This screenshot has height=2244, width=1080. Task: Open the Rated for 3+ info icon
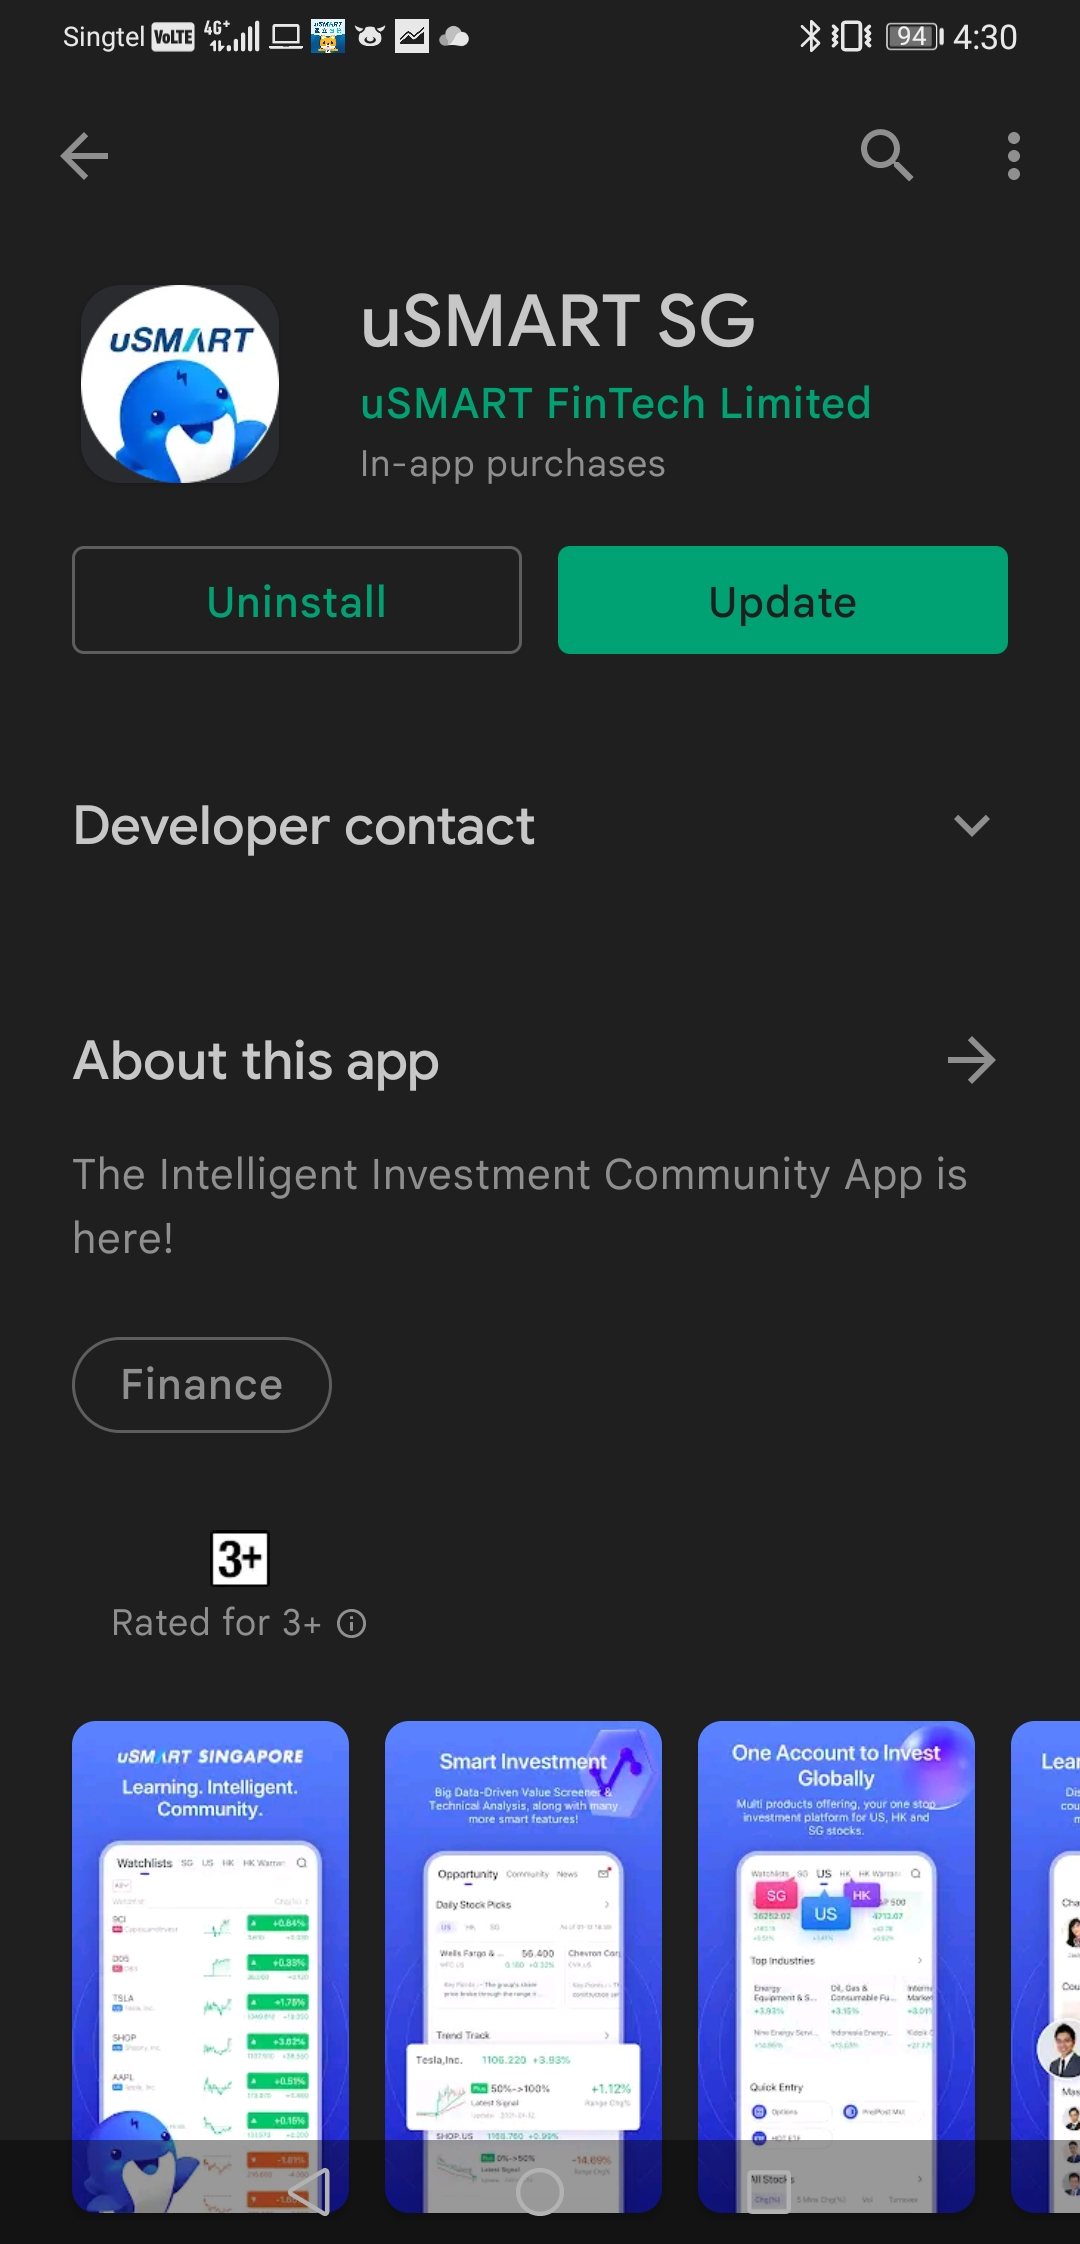click(x=351, y=1623)
